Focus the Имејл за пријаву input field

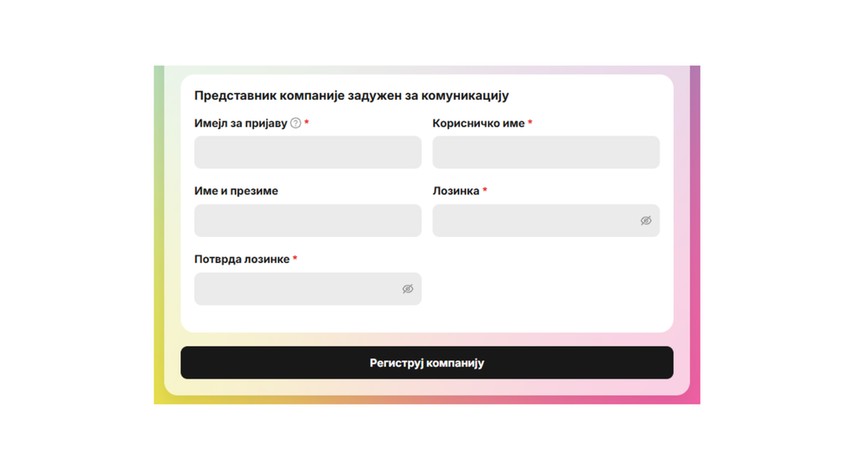(308, 152)
